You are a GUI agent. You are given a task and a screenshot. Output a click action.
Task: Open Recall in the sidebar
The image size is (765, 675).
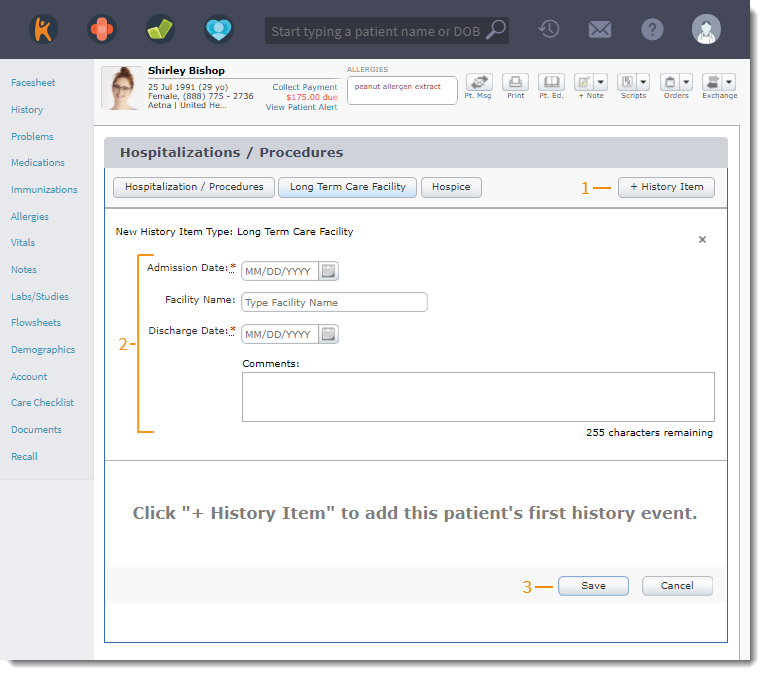[x=24, y=457]
